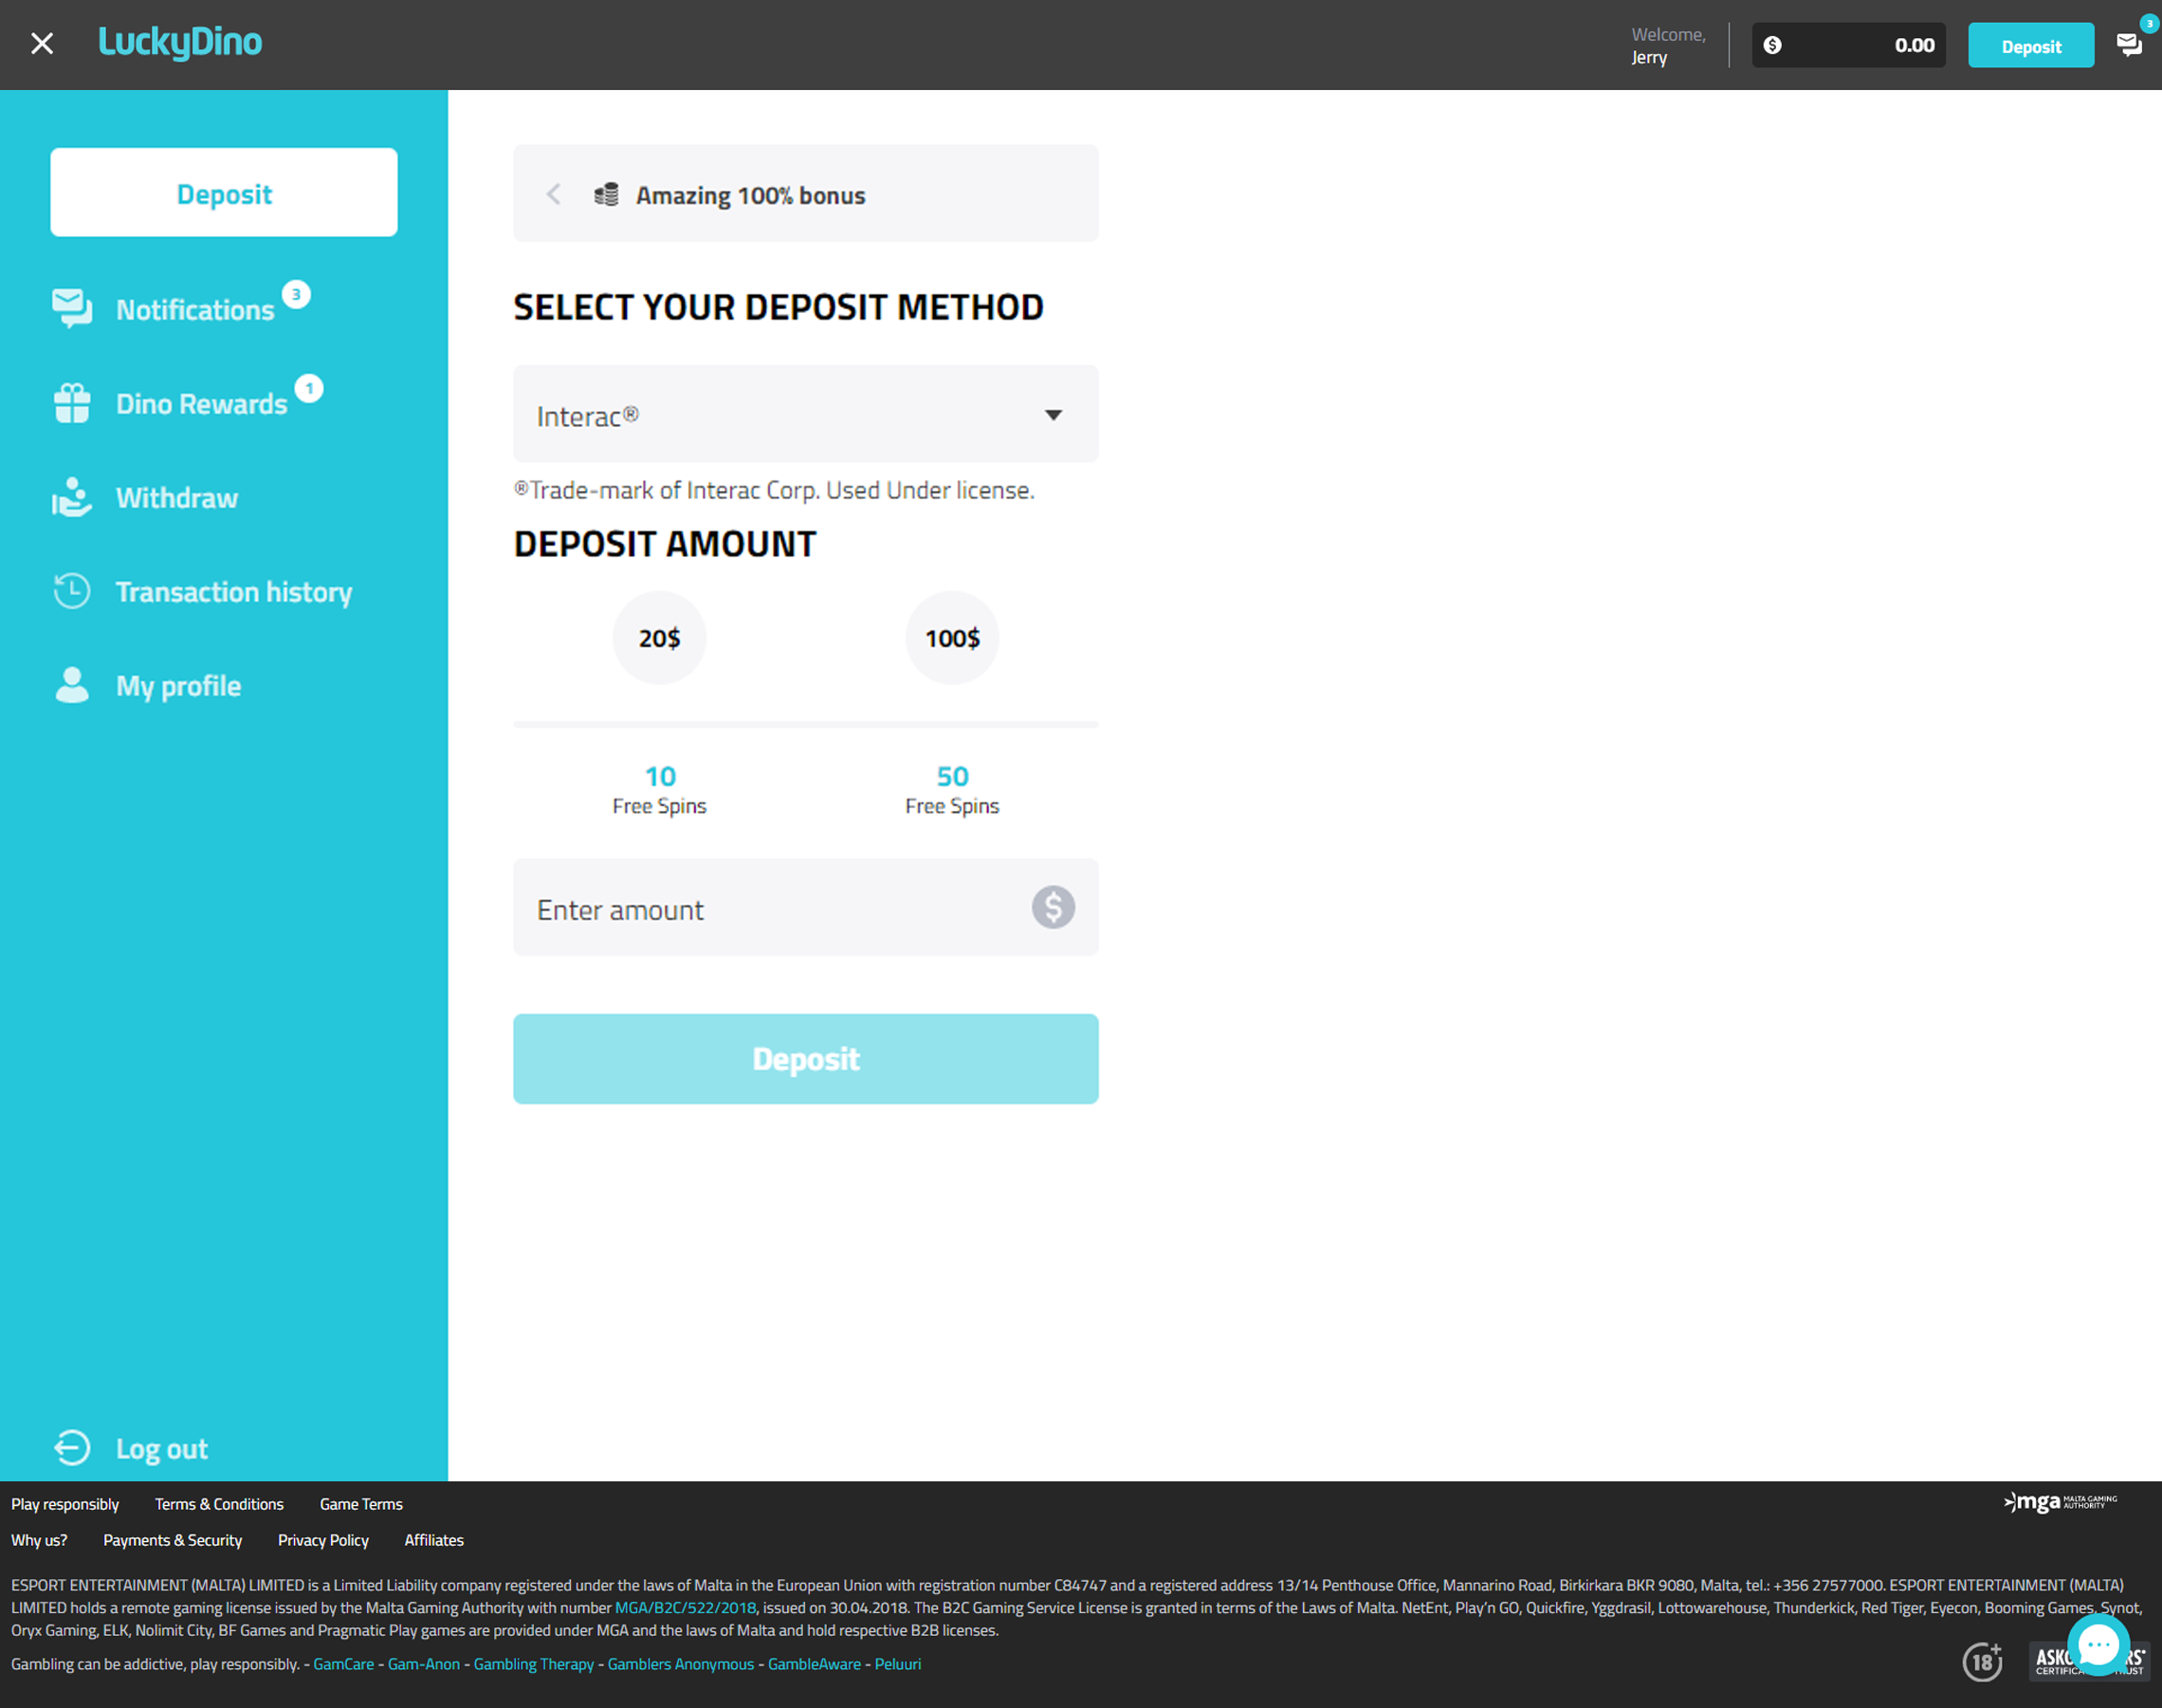Screen dimensions: 2162x1708
Task: Click the Dino Rewards gift icon
Action: pos(72,403)
